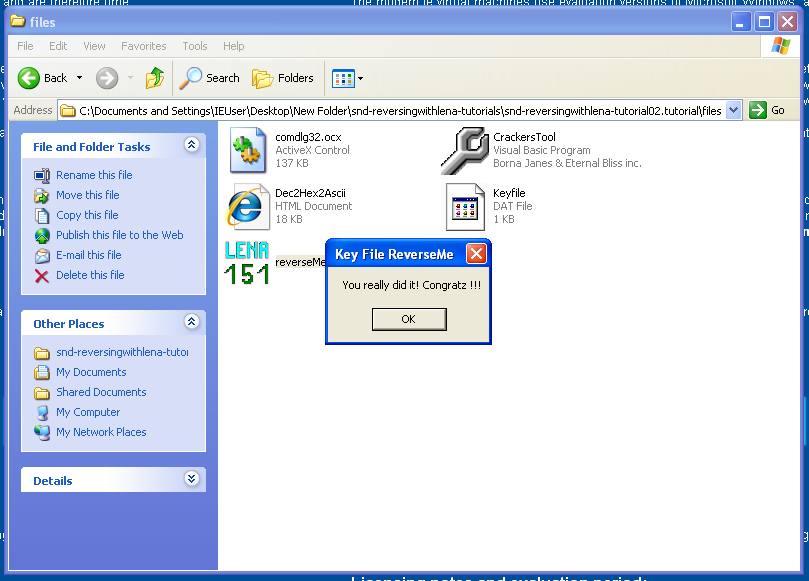Click OK in Key File ReverseMe dialog
The height and width of the screenshot is (581, 809).
click(x=409, y=319)
